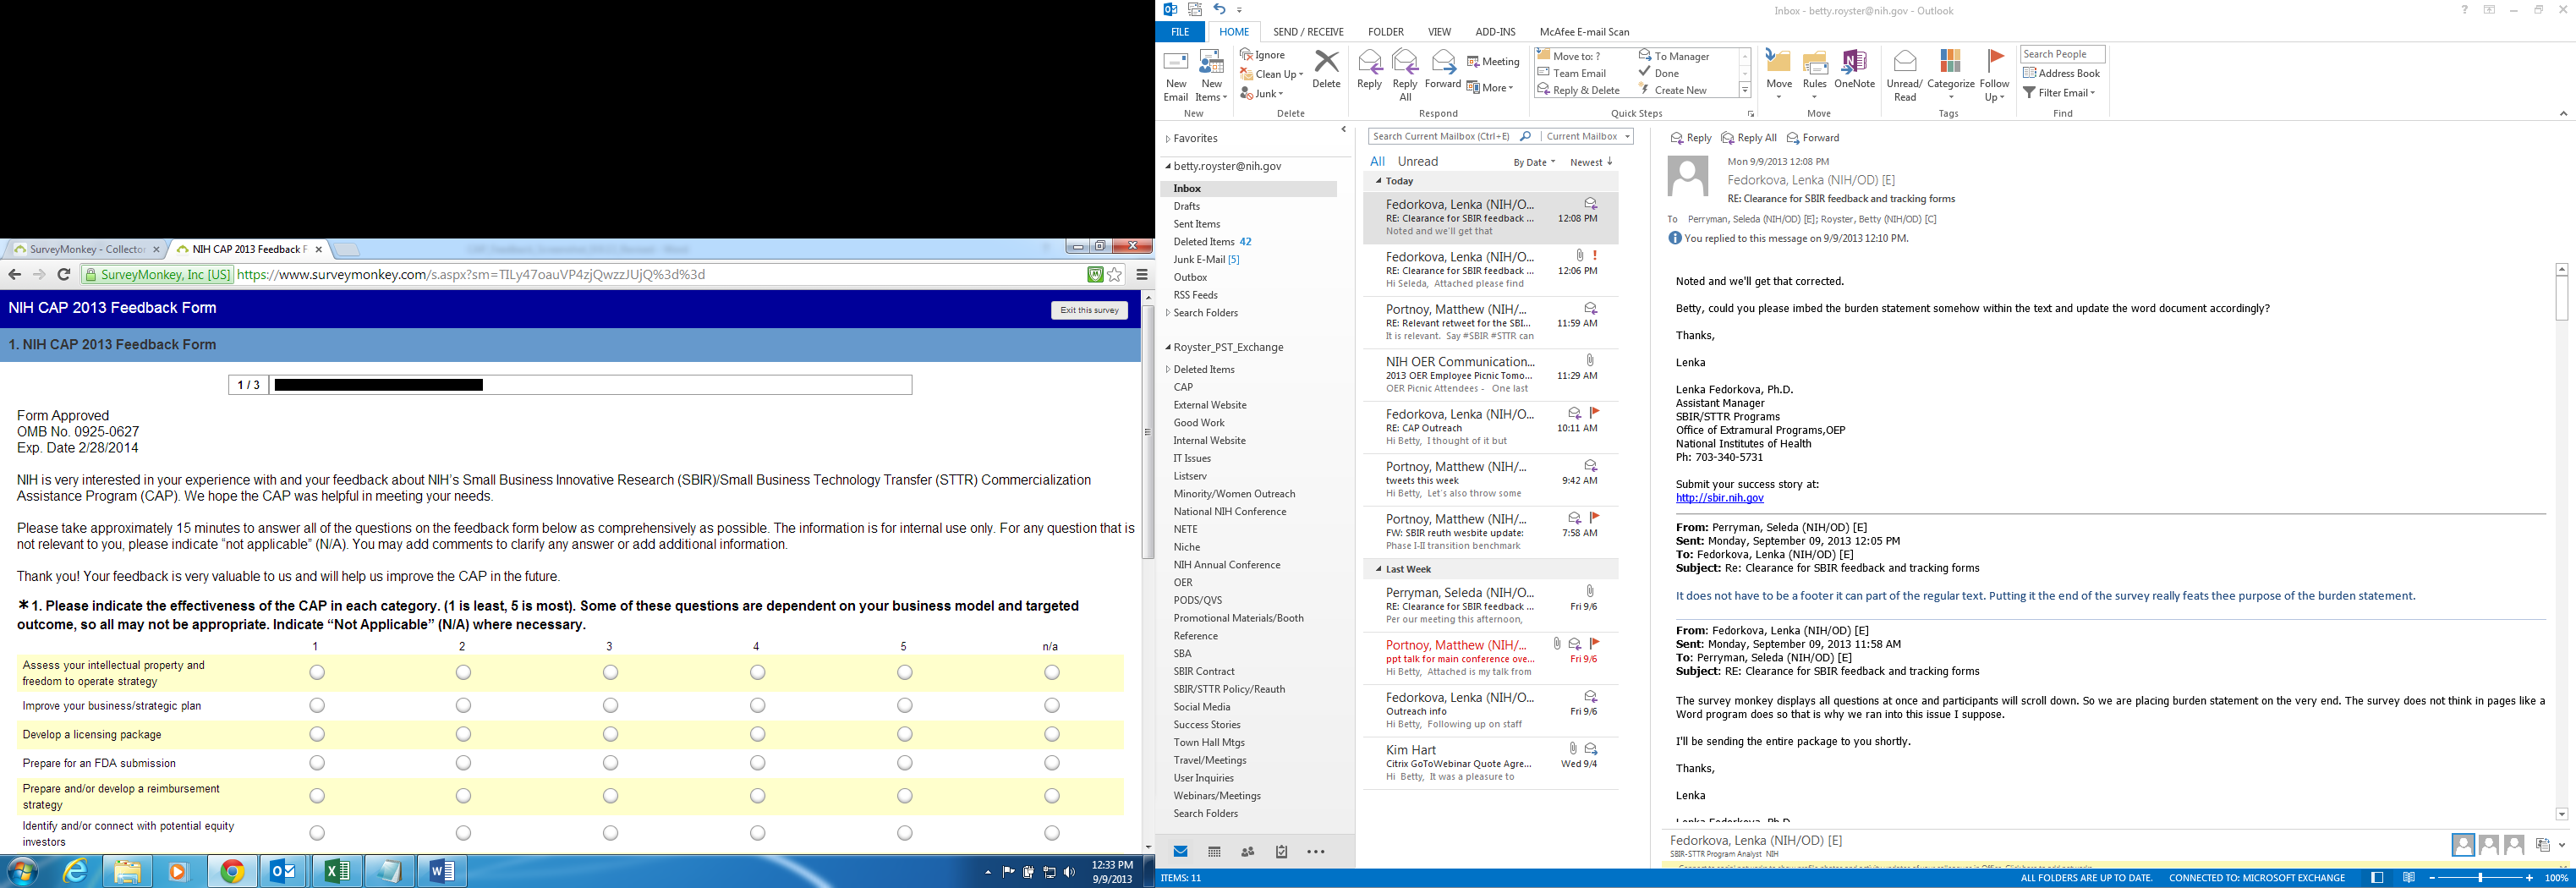Switch to SurveyMonkey - Collector Chrome tab
The width and height of the screenshot is (2576, 888).
[x=86, y=249]
